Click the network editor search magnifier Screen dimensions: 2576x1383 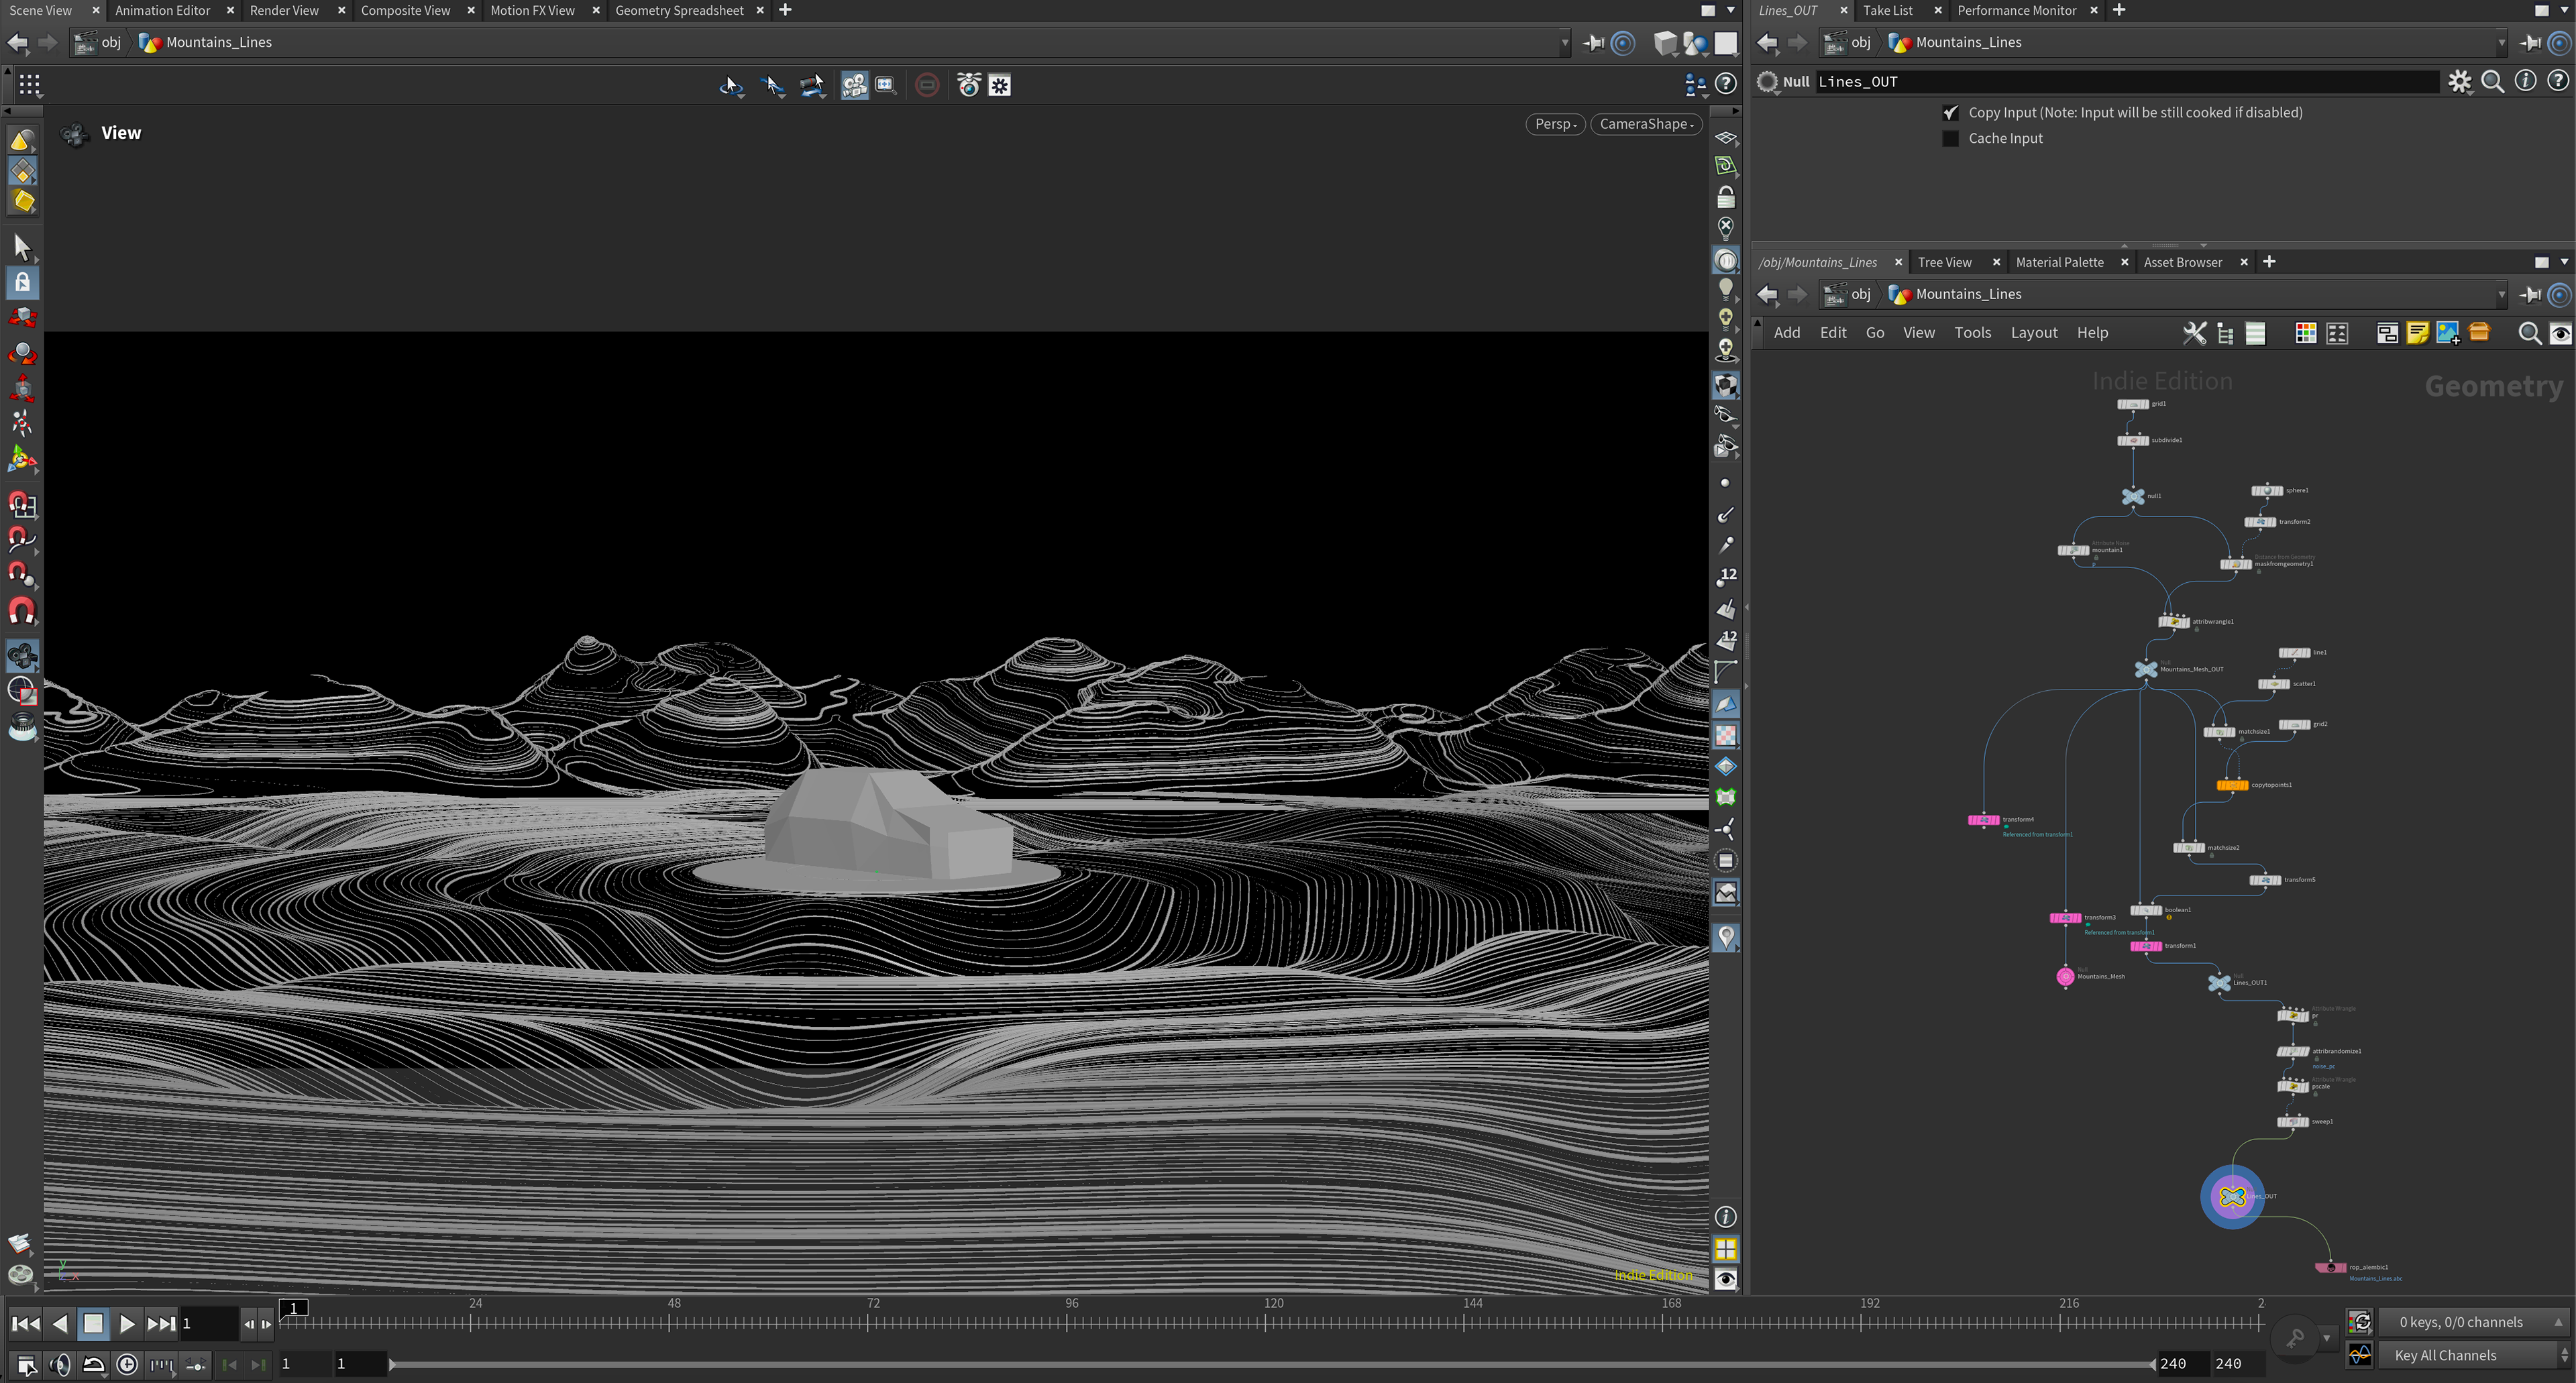click(2529, 333)
